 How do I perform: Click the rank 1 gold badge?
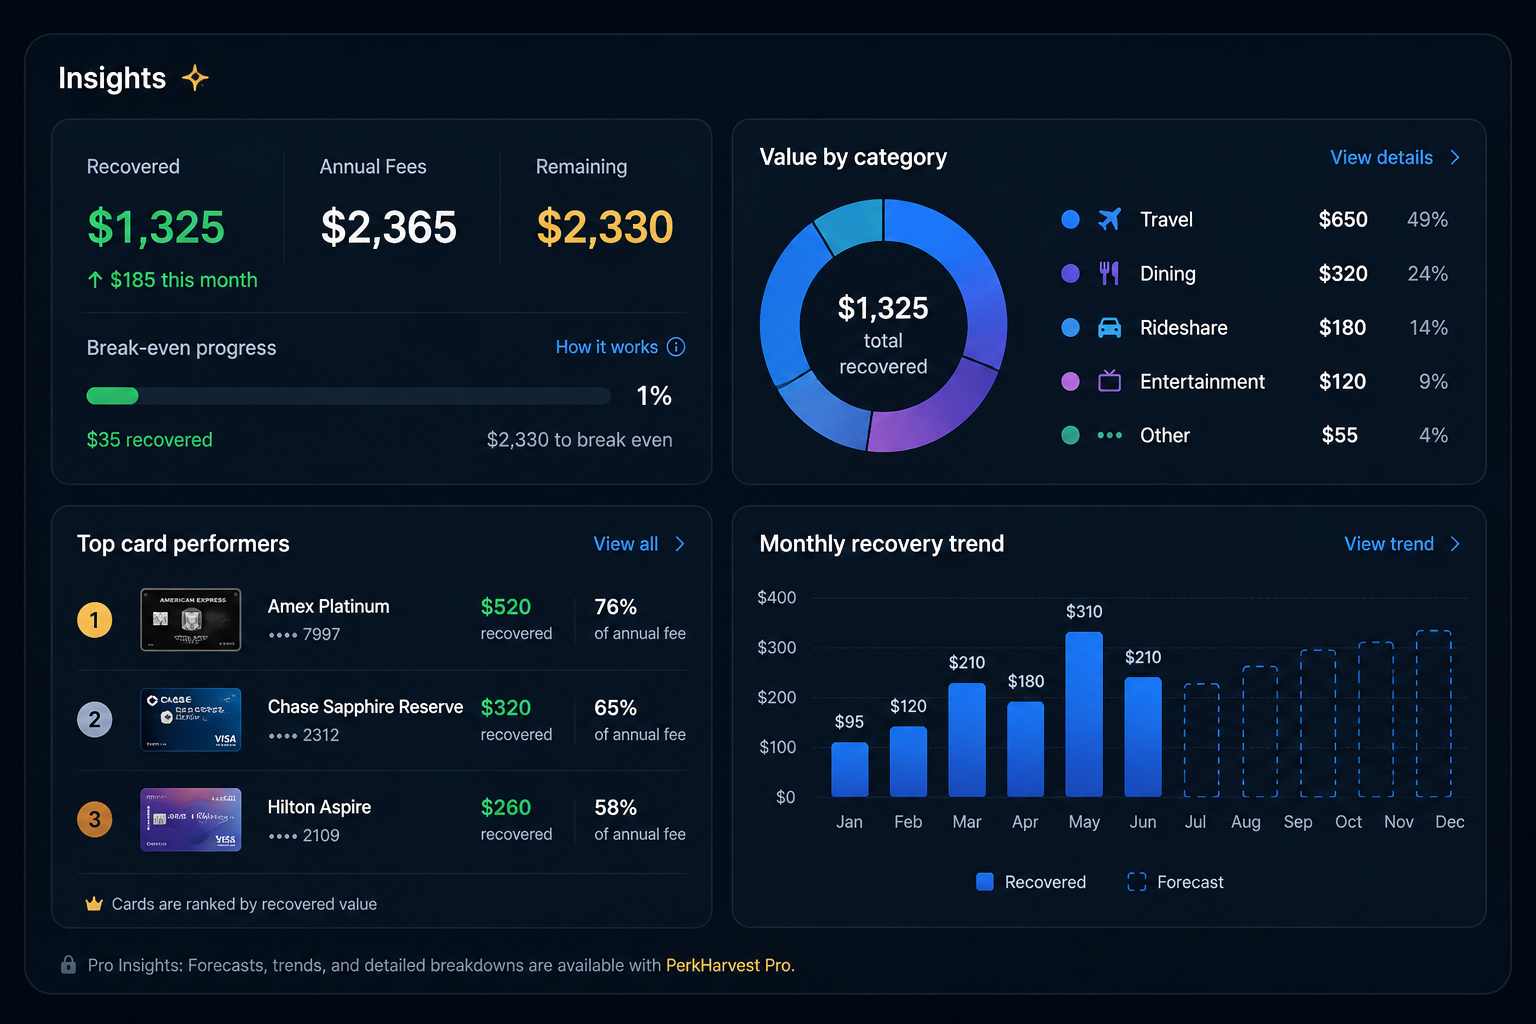click(95, 620)
